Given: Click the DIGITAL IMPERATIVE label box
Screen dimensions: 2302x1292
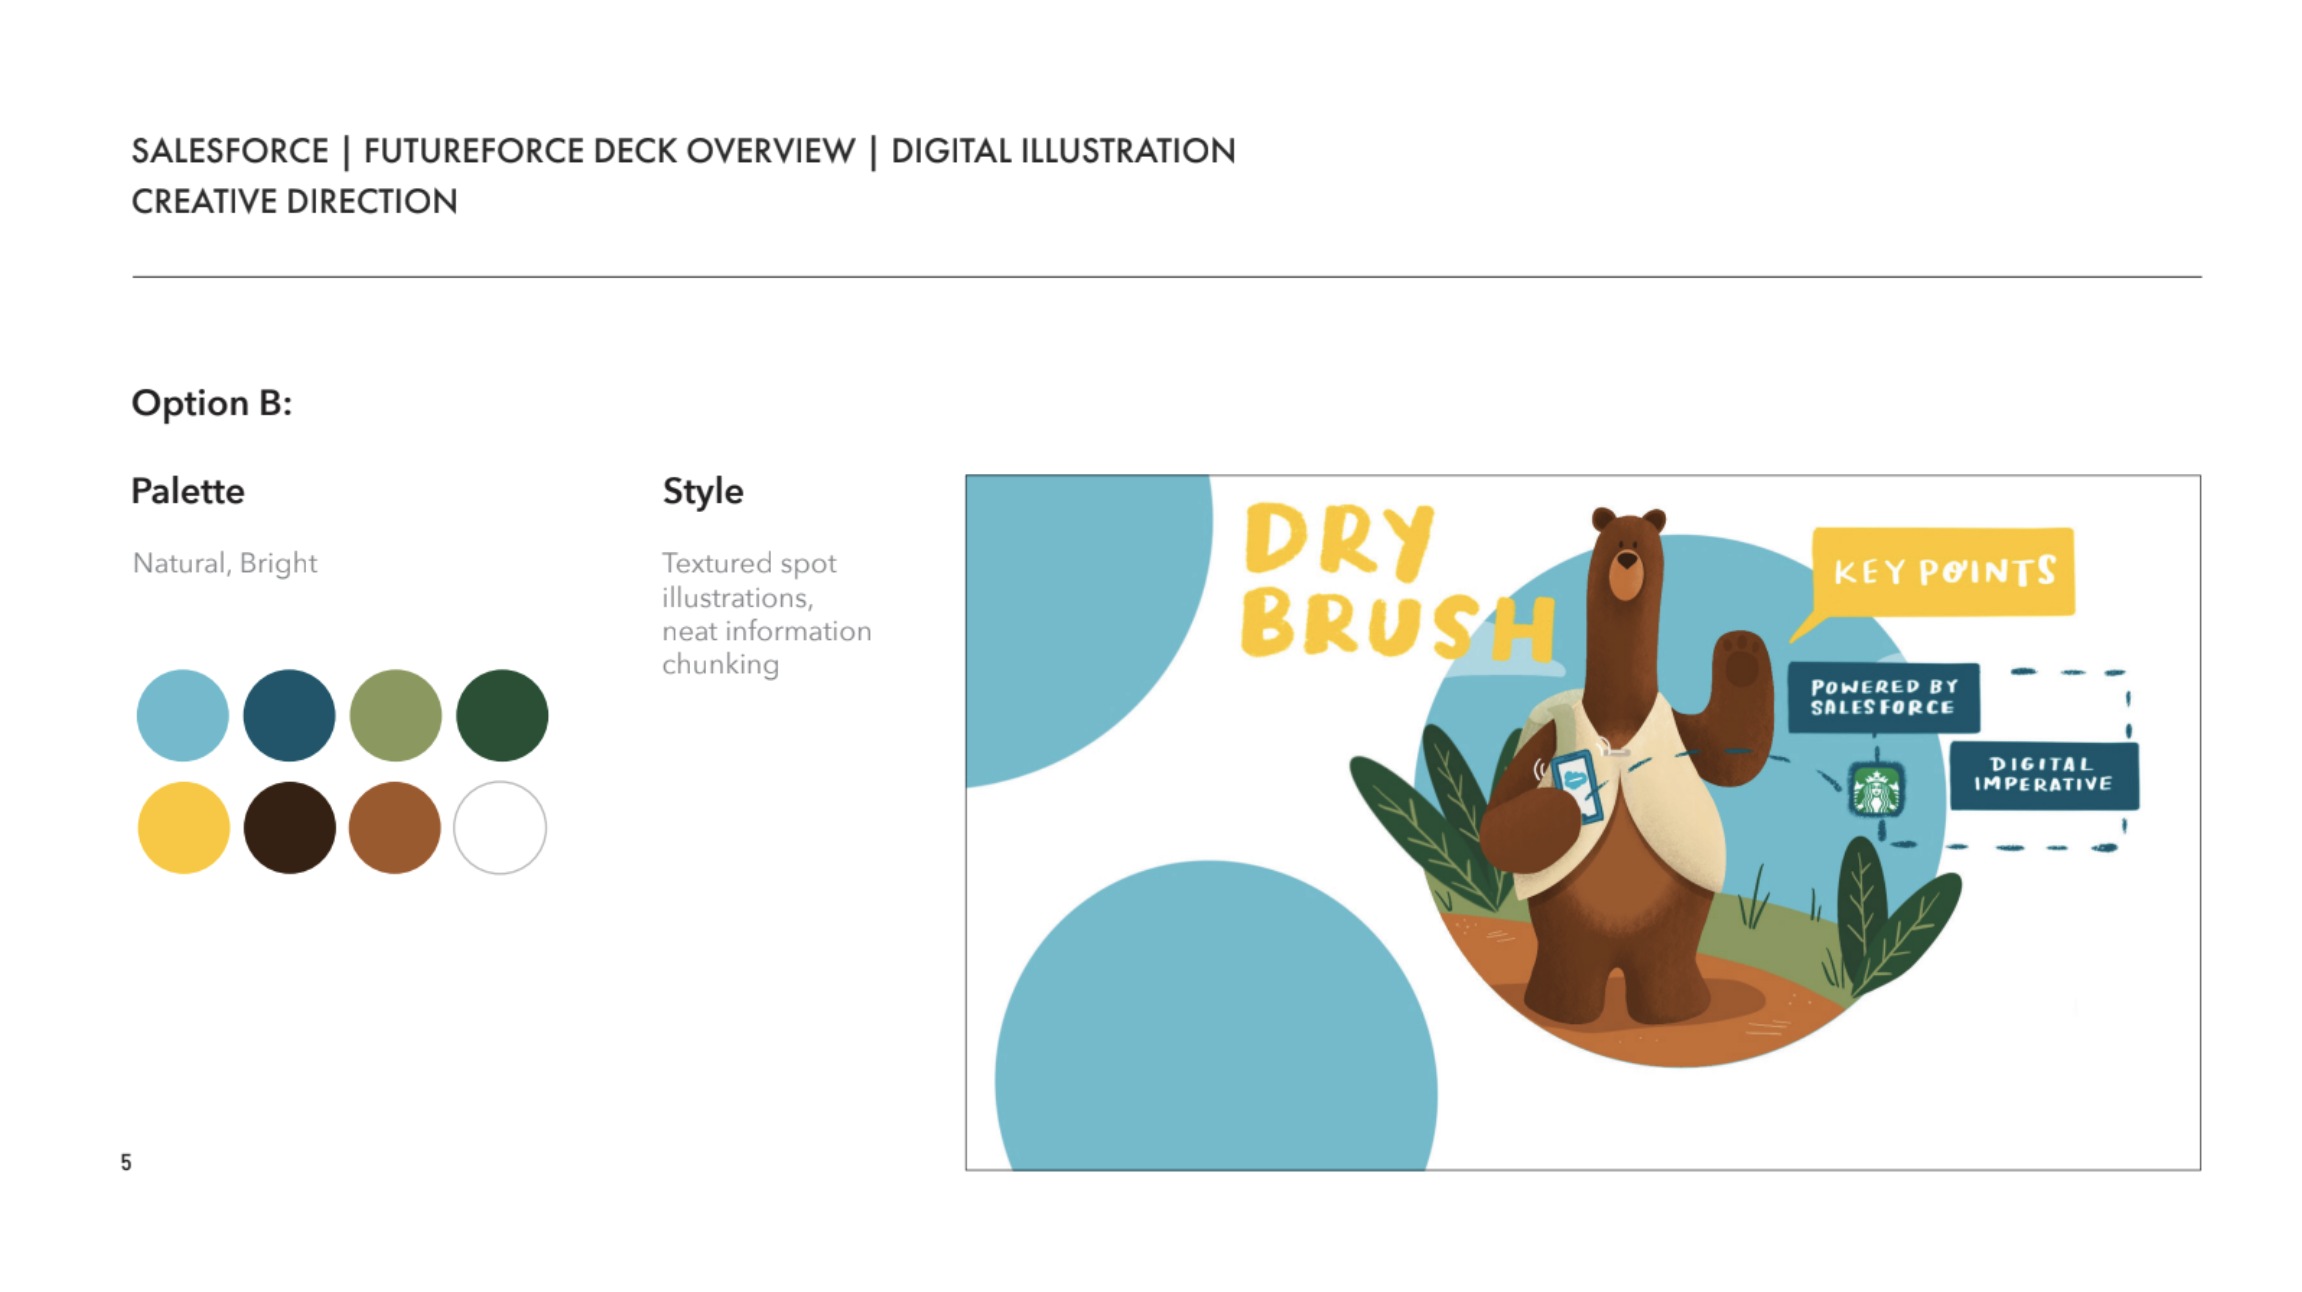Looking at the screenshot, I should pyautogui.click(x=2043, y=775).
